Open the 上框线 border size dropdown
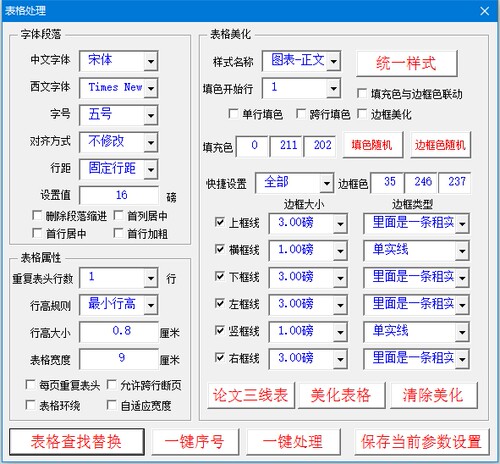The image size is (500, 464). coord(340,223)
